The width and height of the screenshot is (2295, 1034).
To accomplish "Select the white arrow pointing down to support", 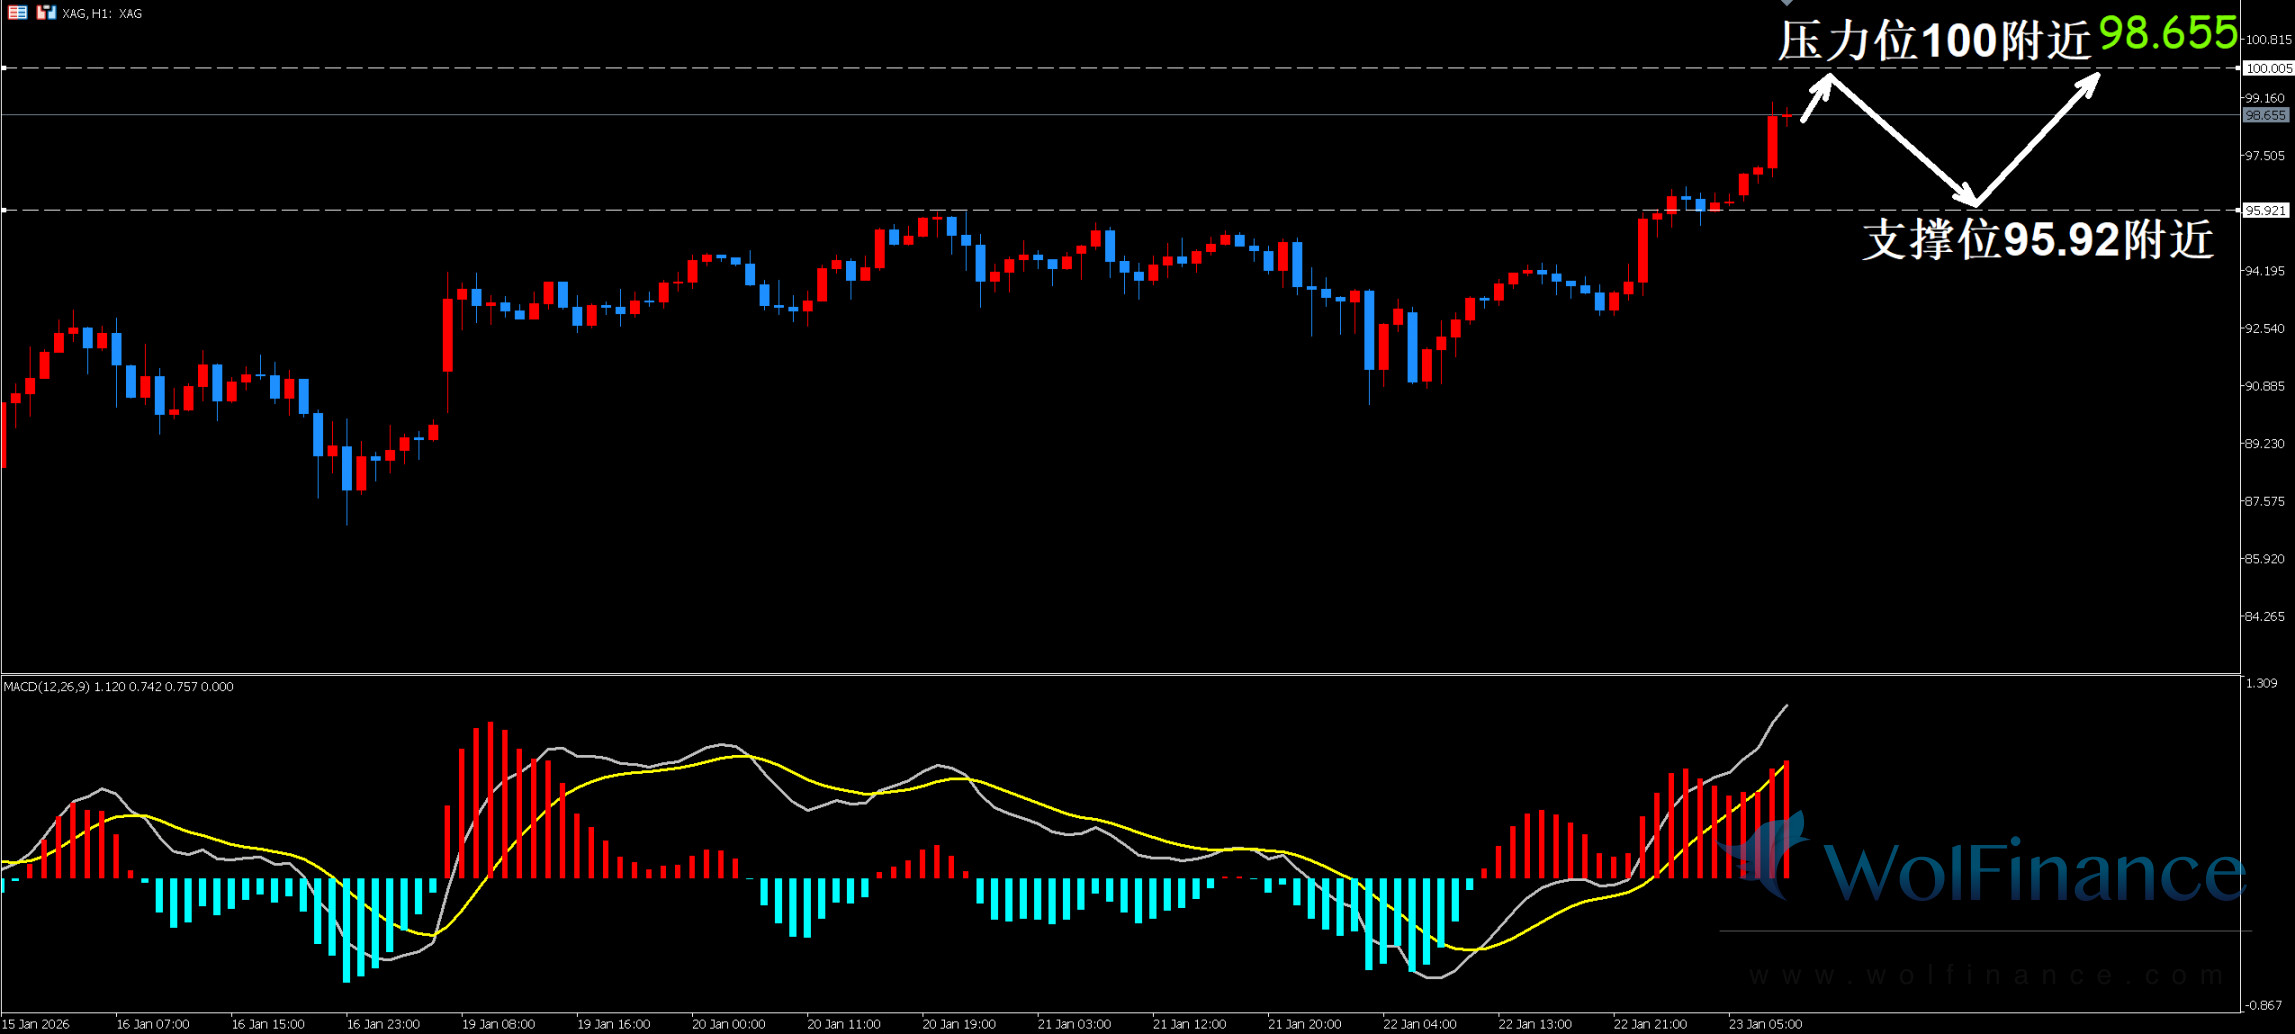I will 1900,140.
